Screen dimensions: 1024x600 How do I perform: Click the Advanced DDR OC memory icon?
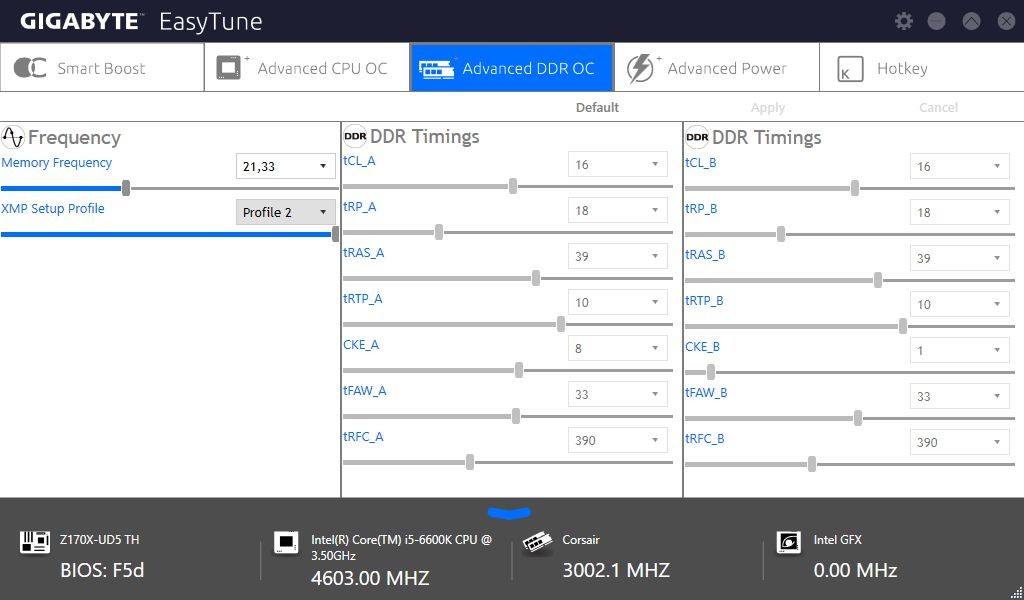[x=437, y=68]
